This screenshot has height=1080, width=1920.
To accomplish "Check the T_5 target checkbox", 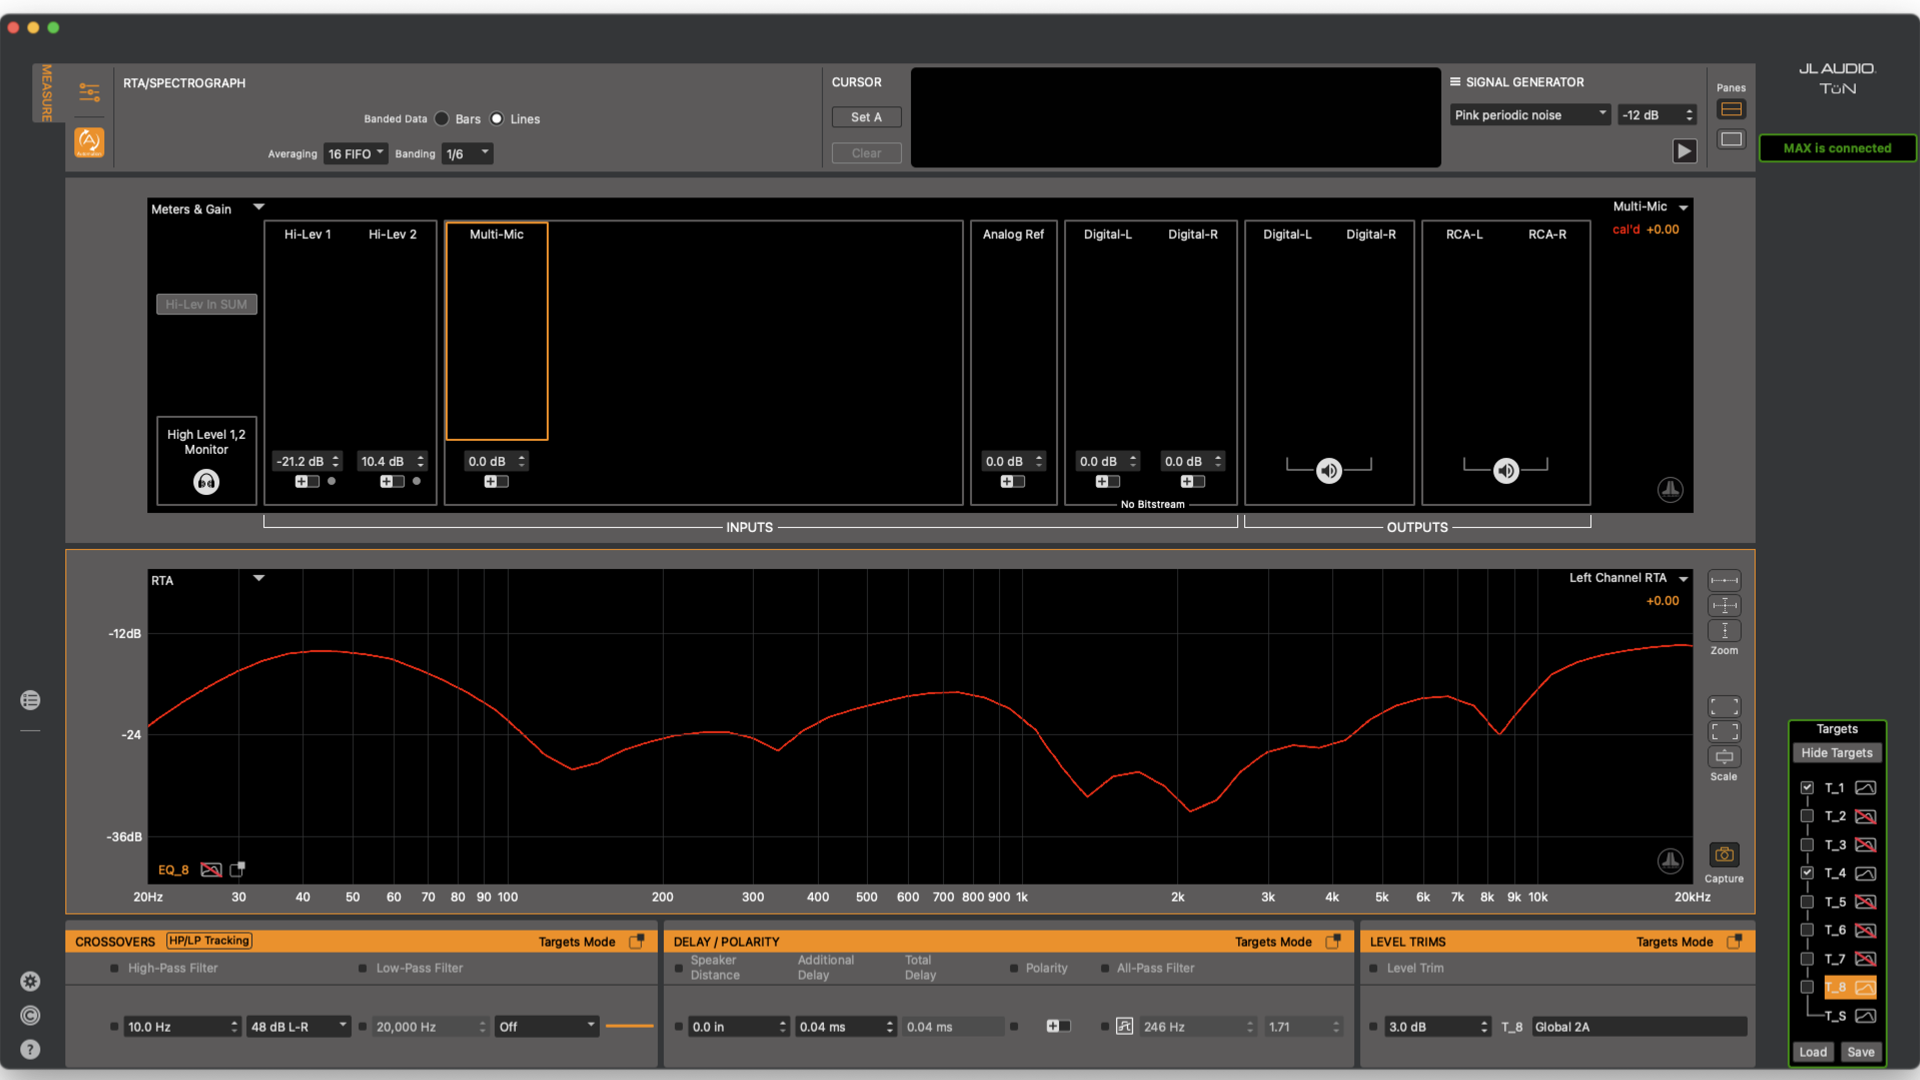I will pos(1807,902).
